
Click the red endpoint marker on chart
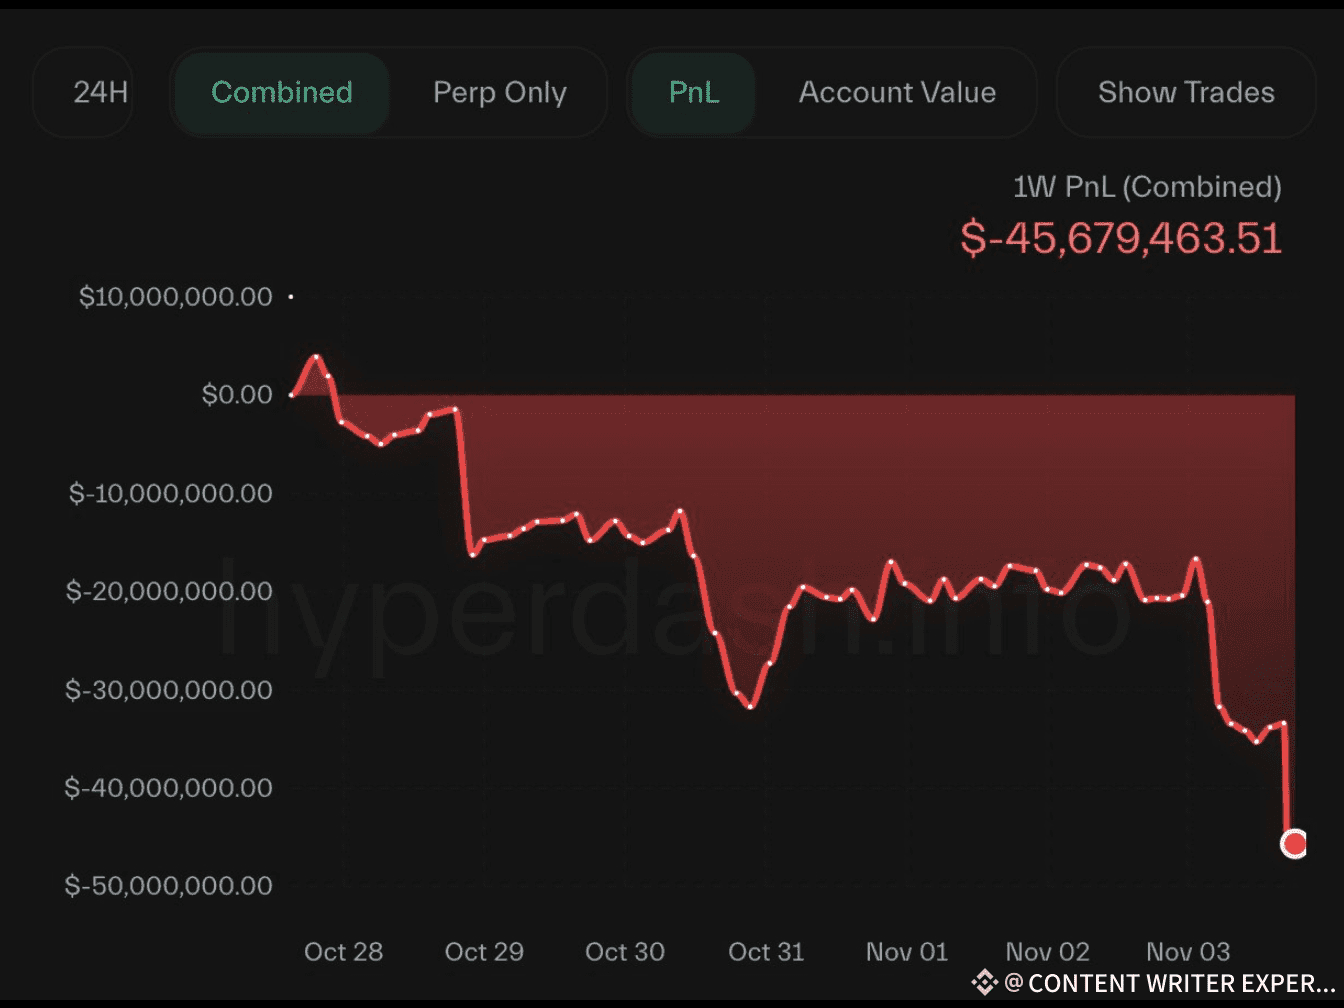1294,844
